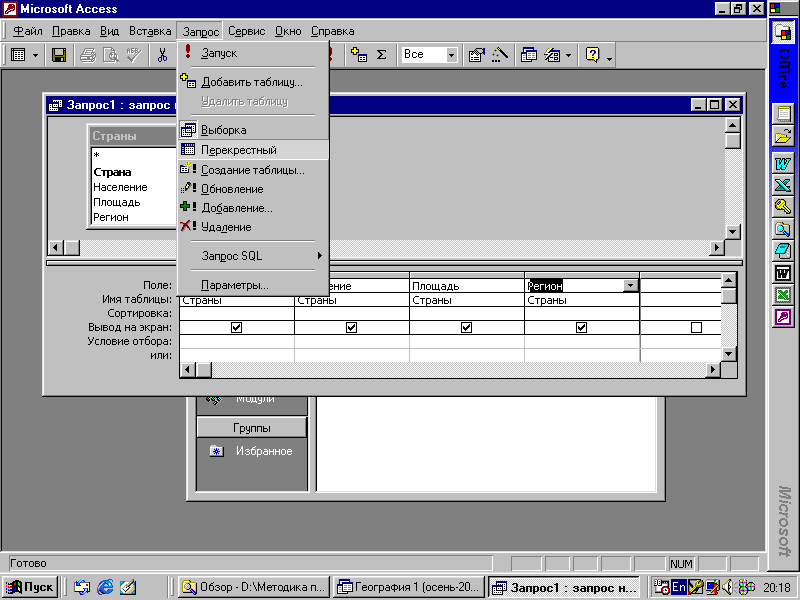Image resolution: width=800 pixels, height=600 pixels.
Task: Select Запуск in the Запрос menu
Action: [x=253, y=53]
